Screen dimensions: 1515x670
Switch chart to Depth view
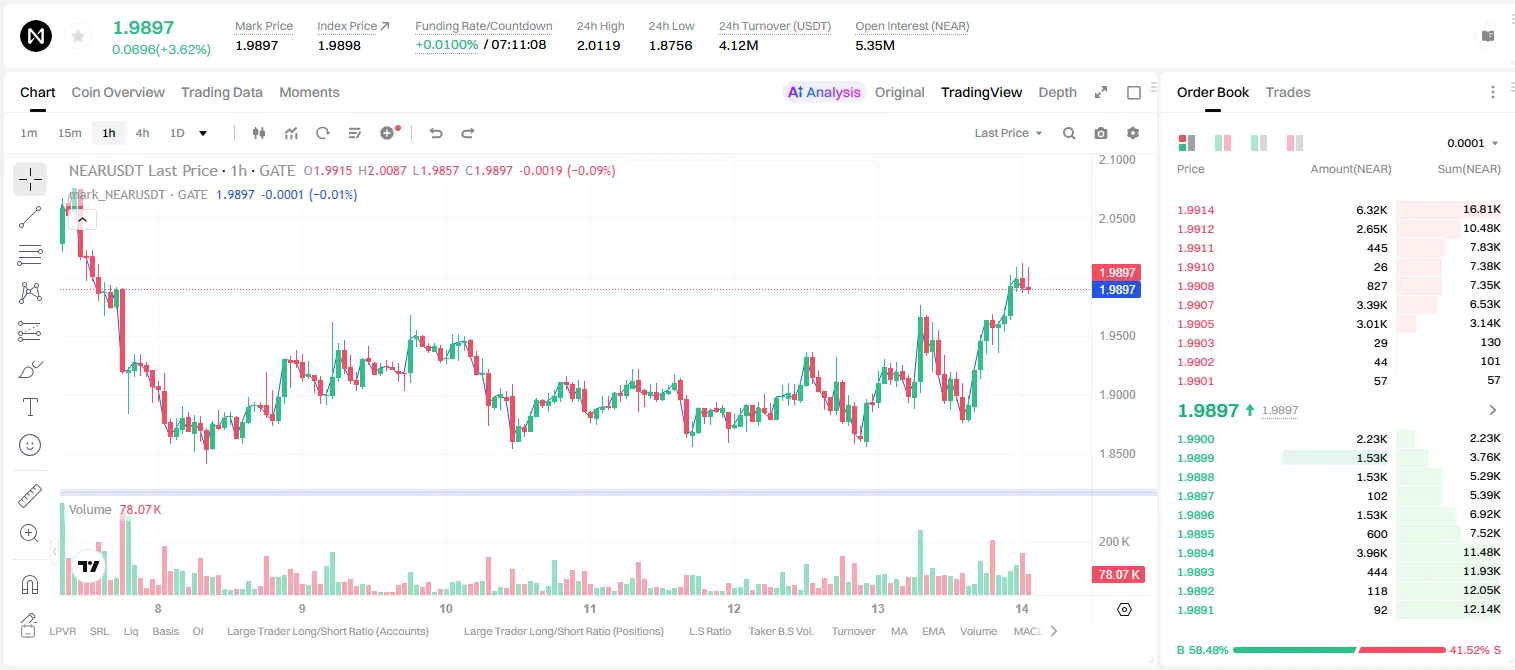click(1057, 92)
